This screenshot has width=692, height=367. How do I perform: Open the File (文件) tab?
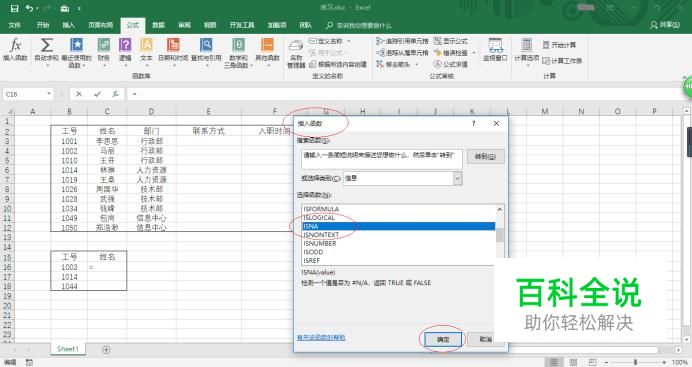15,25
